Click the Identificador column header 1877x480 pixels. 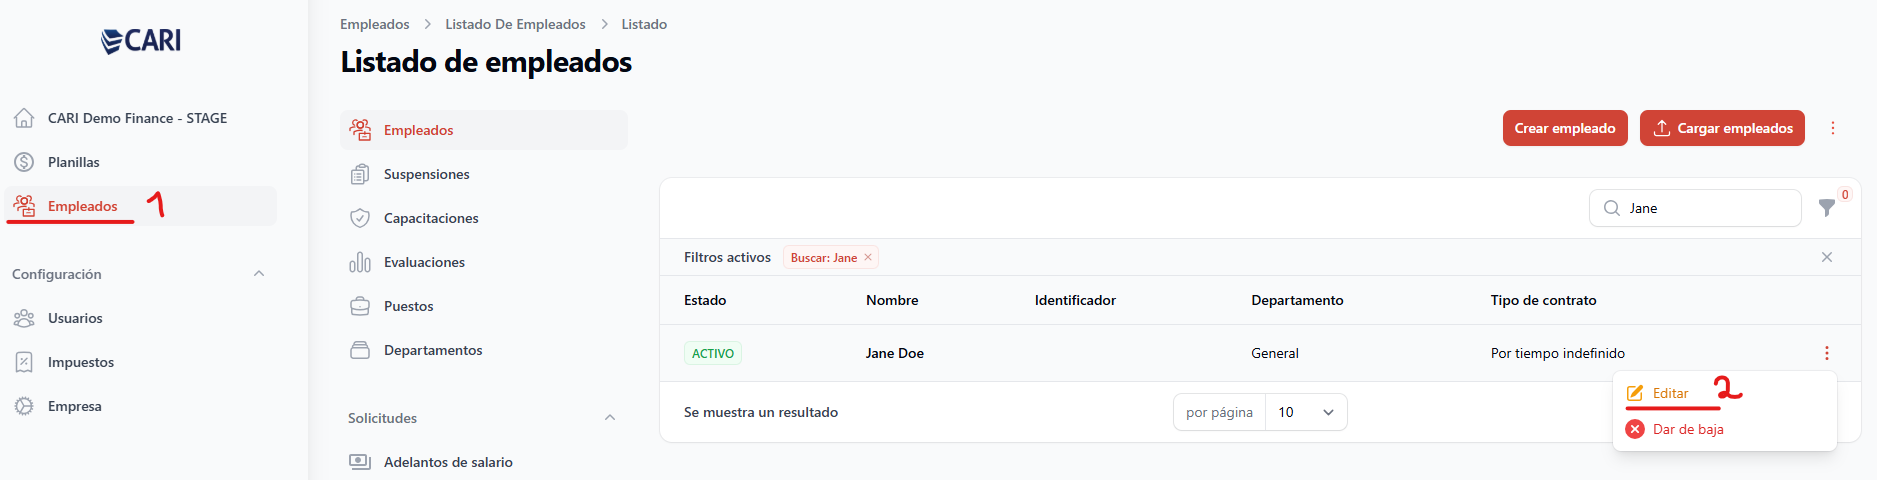(1075, 300)
